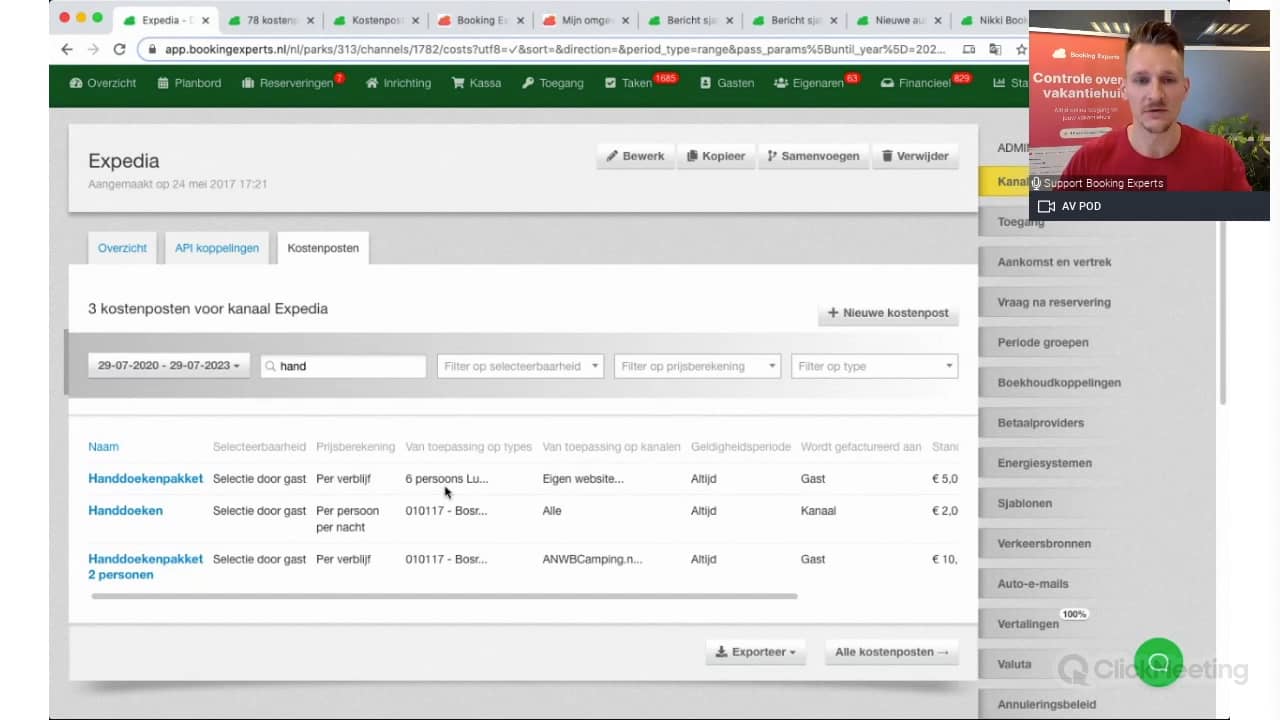Viewport: 1280px width, 720px height.
Task: Open Aankomst en vertrek in sidebar
Action: [x=1054, y=262]
